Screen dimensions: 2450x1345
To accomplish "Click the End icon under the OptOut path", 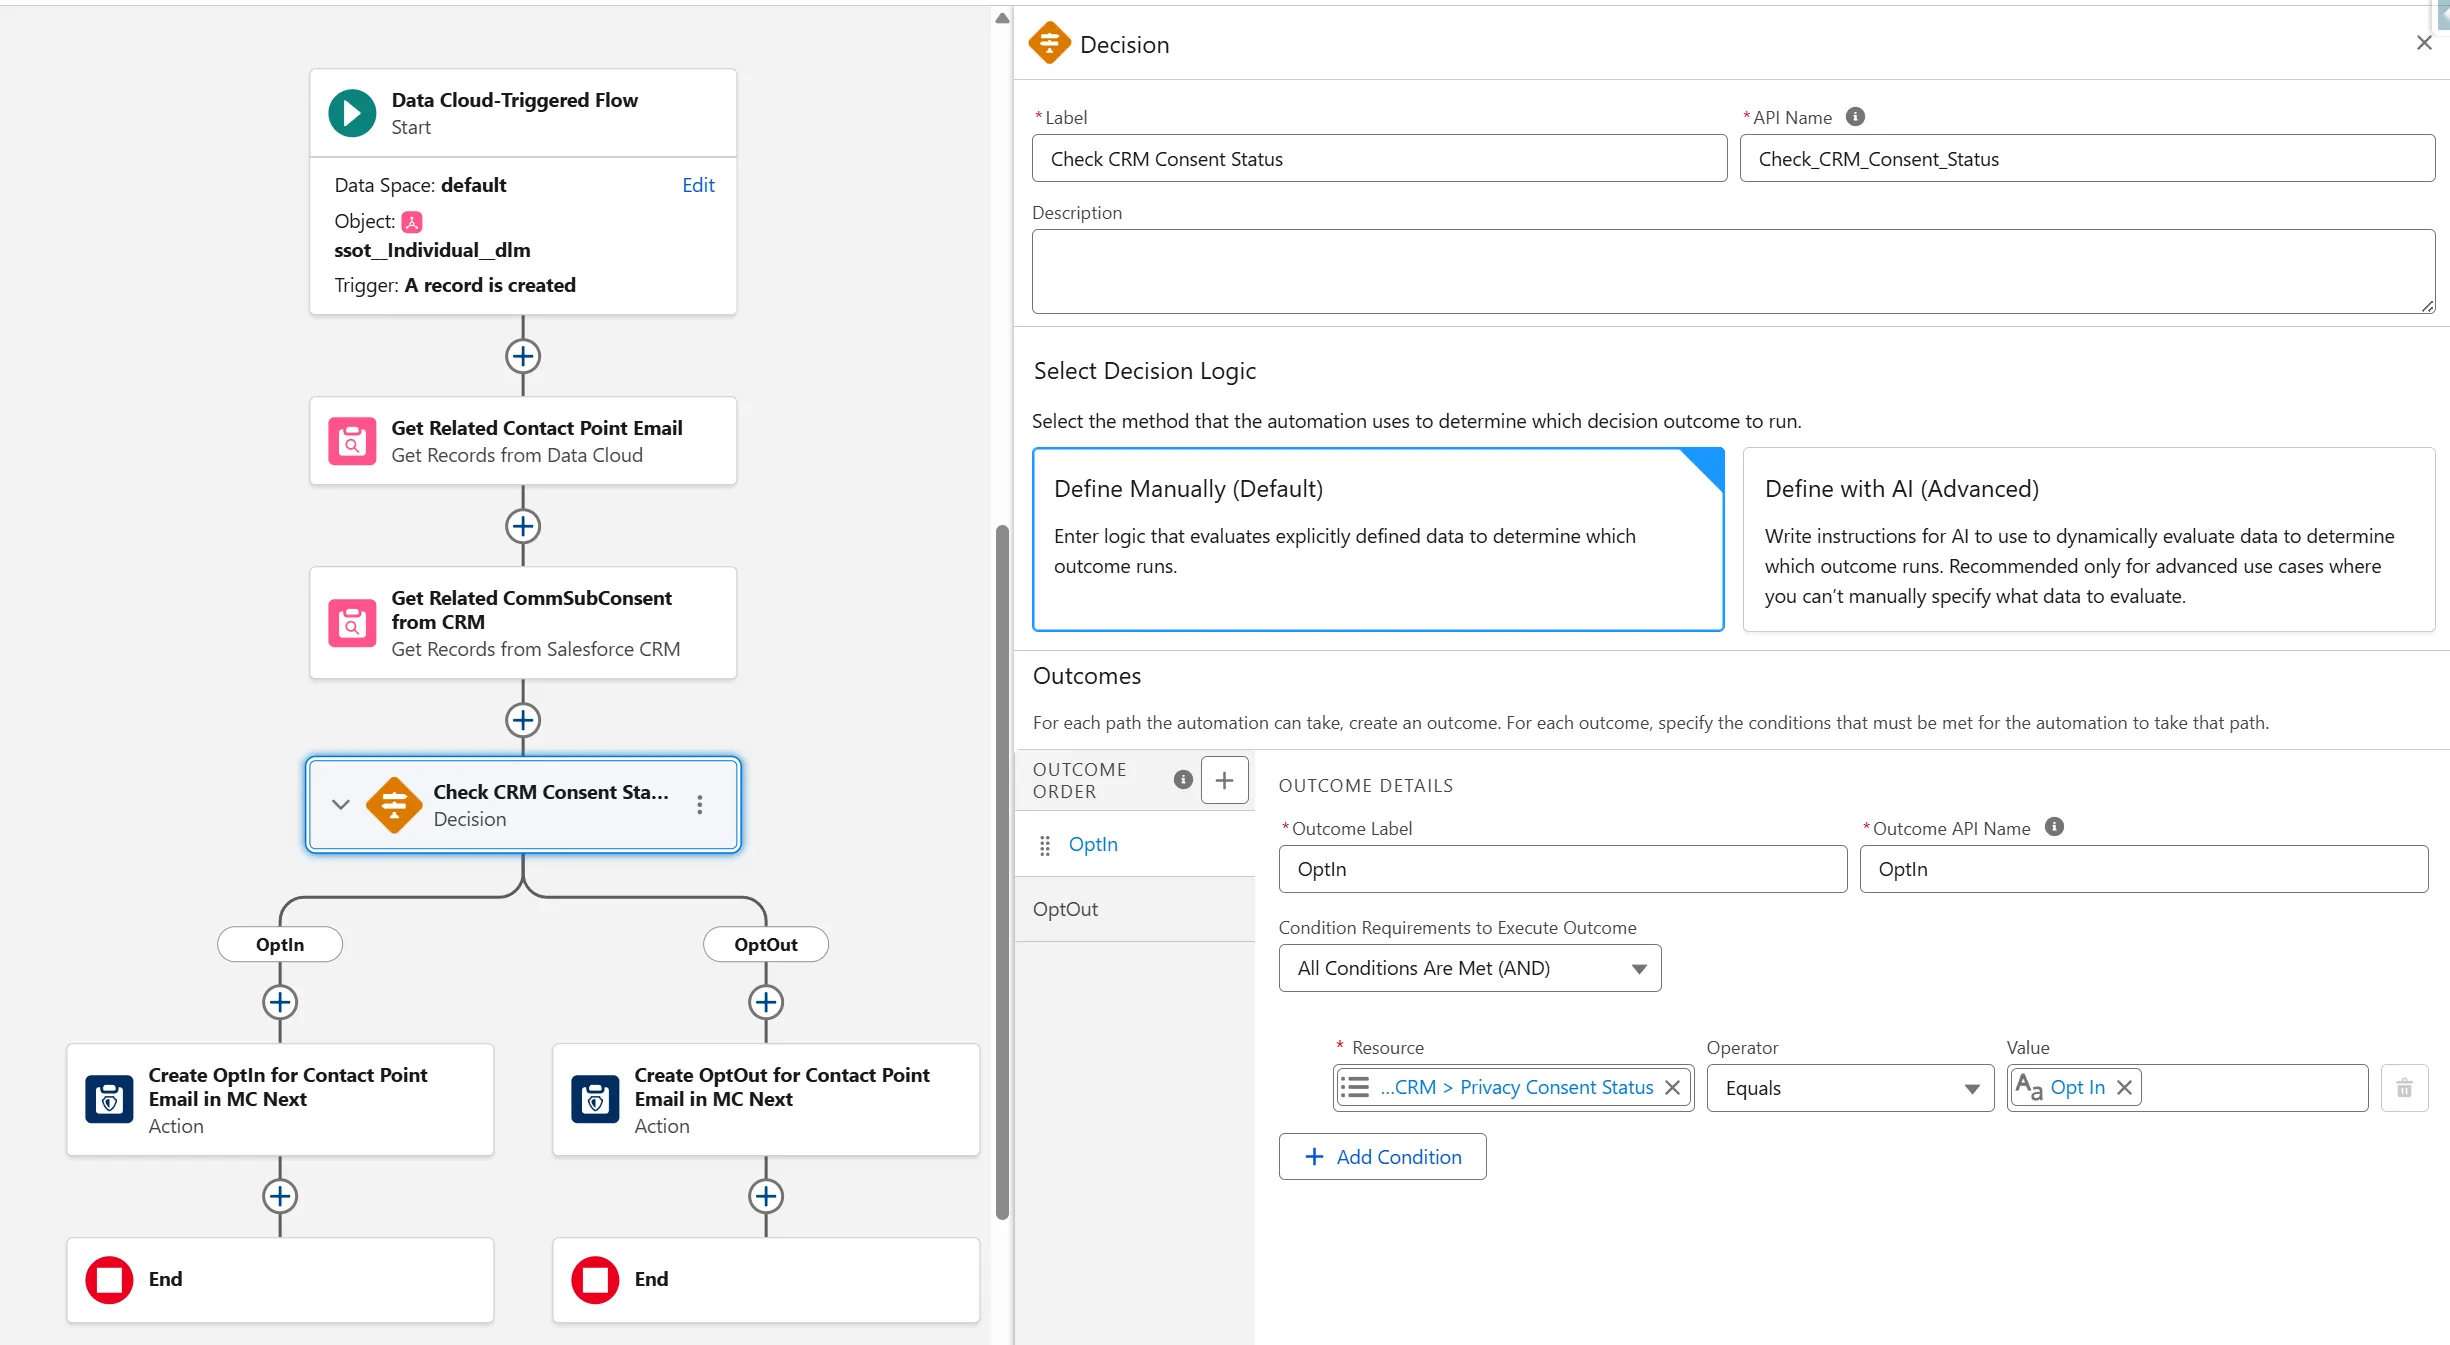I will [595, 1280].
